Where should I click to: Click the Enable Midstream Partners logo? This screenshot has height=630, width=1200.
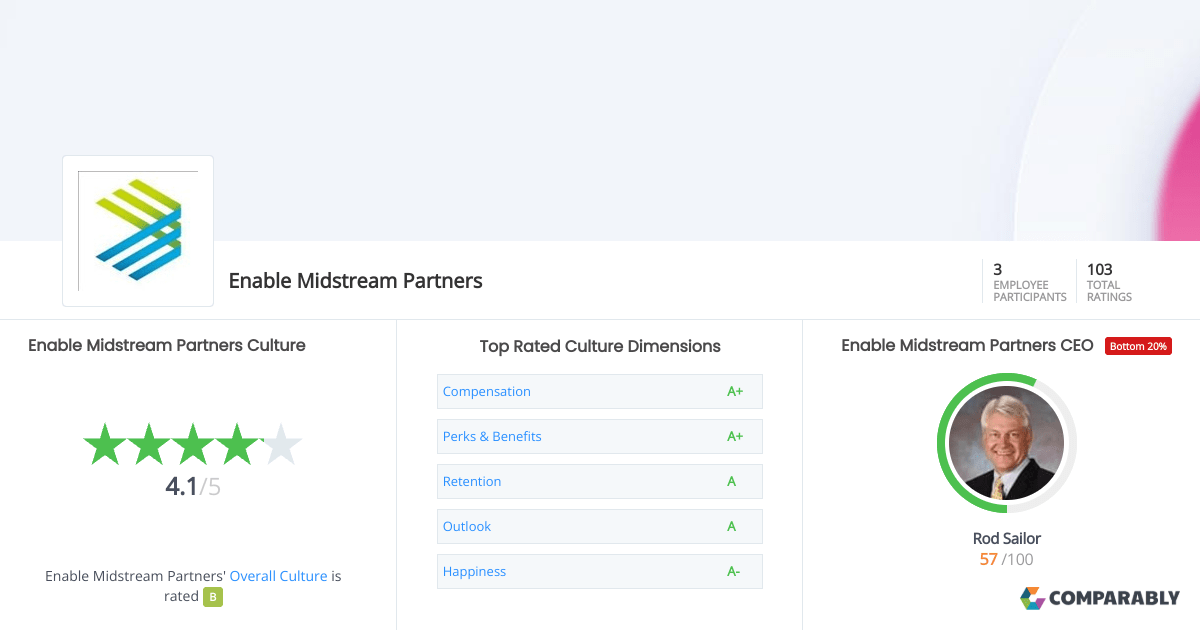(x=138, y=230)
